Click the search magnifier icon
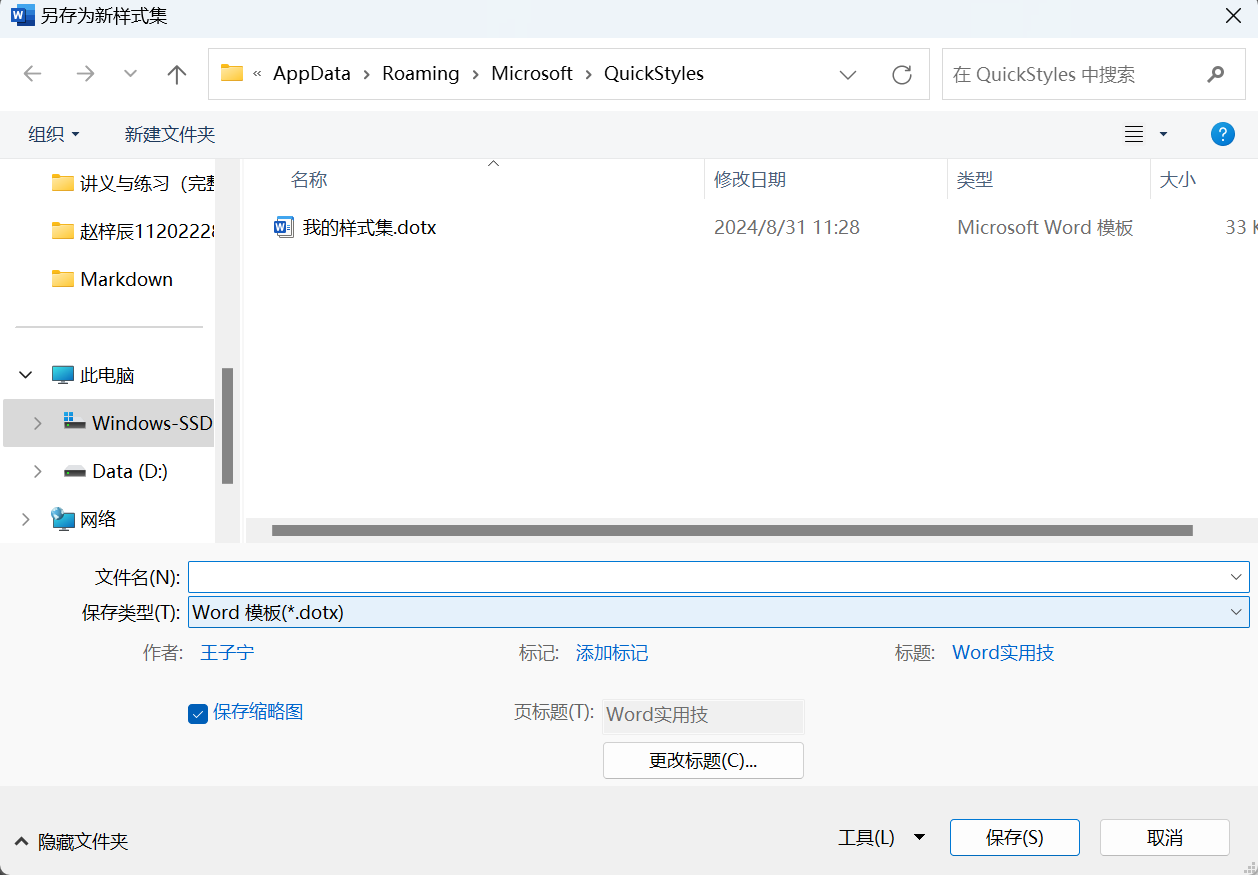 point(1216,74)
